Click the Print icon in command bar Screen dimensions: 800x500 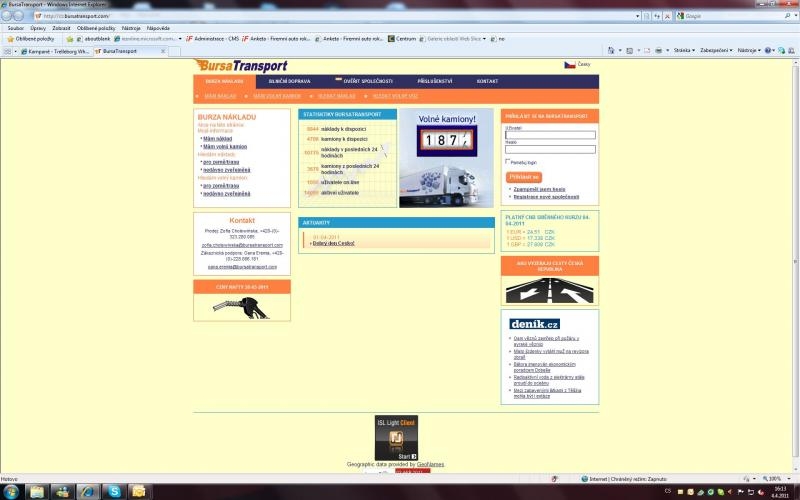pos(658,51)
